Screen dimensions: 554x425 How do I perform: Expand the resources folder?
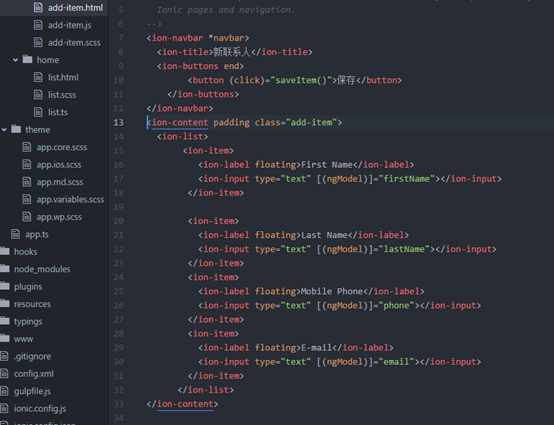[32, 304]
